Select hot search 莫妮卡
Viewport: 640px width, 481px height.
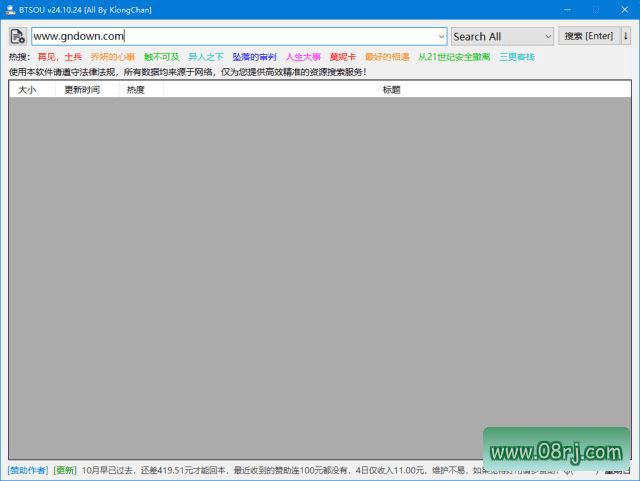click(343, 57)
